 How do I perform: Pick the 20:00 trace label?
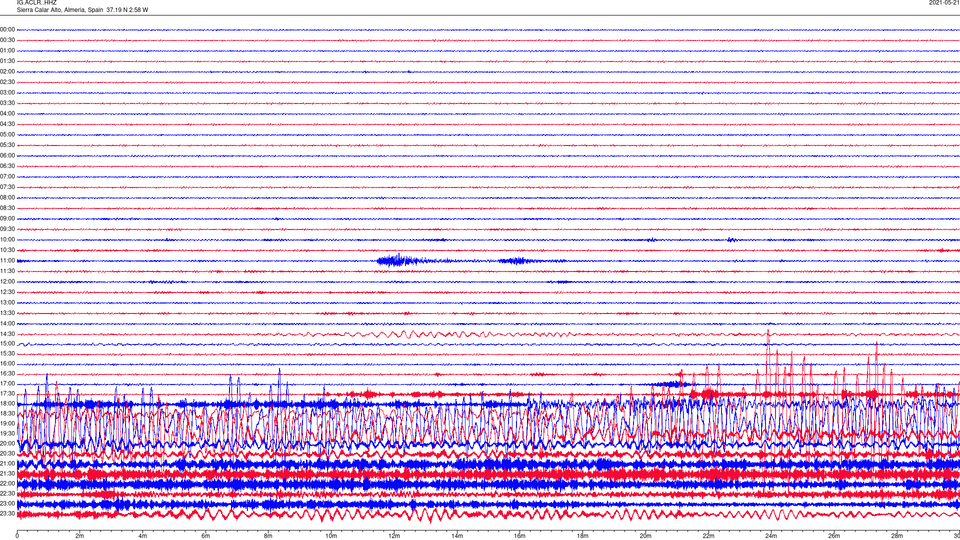click(x=7, y=443)
